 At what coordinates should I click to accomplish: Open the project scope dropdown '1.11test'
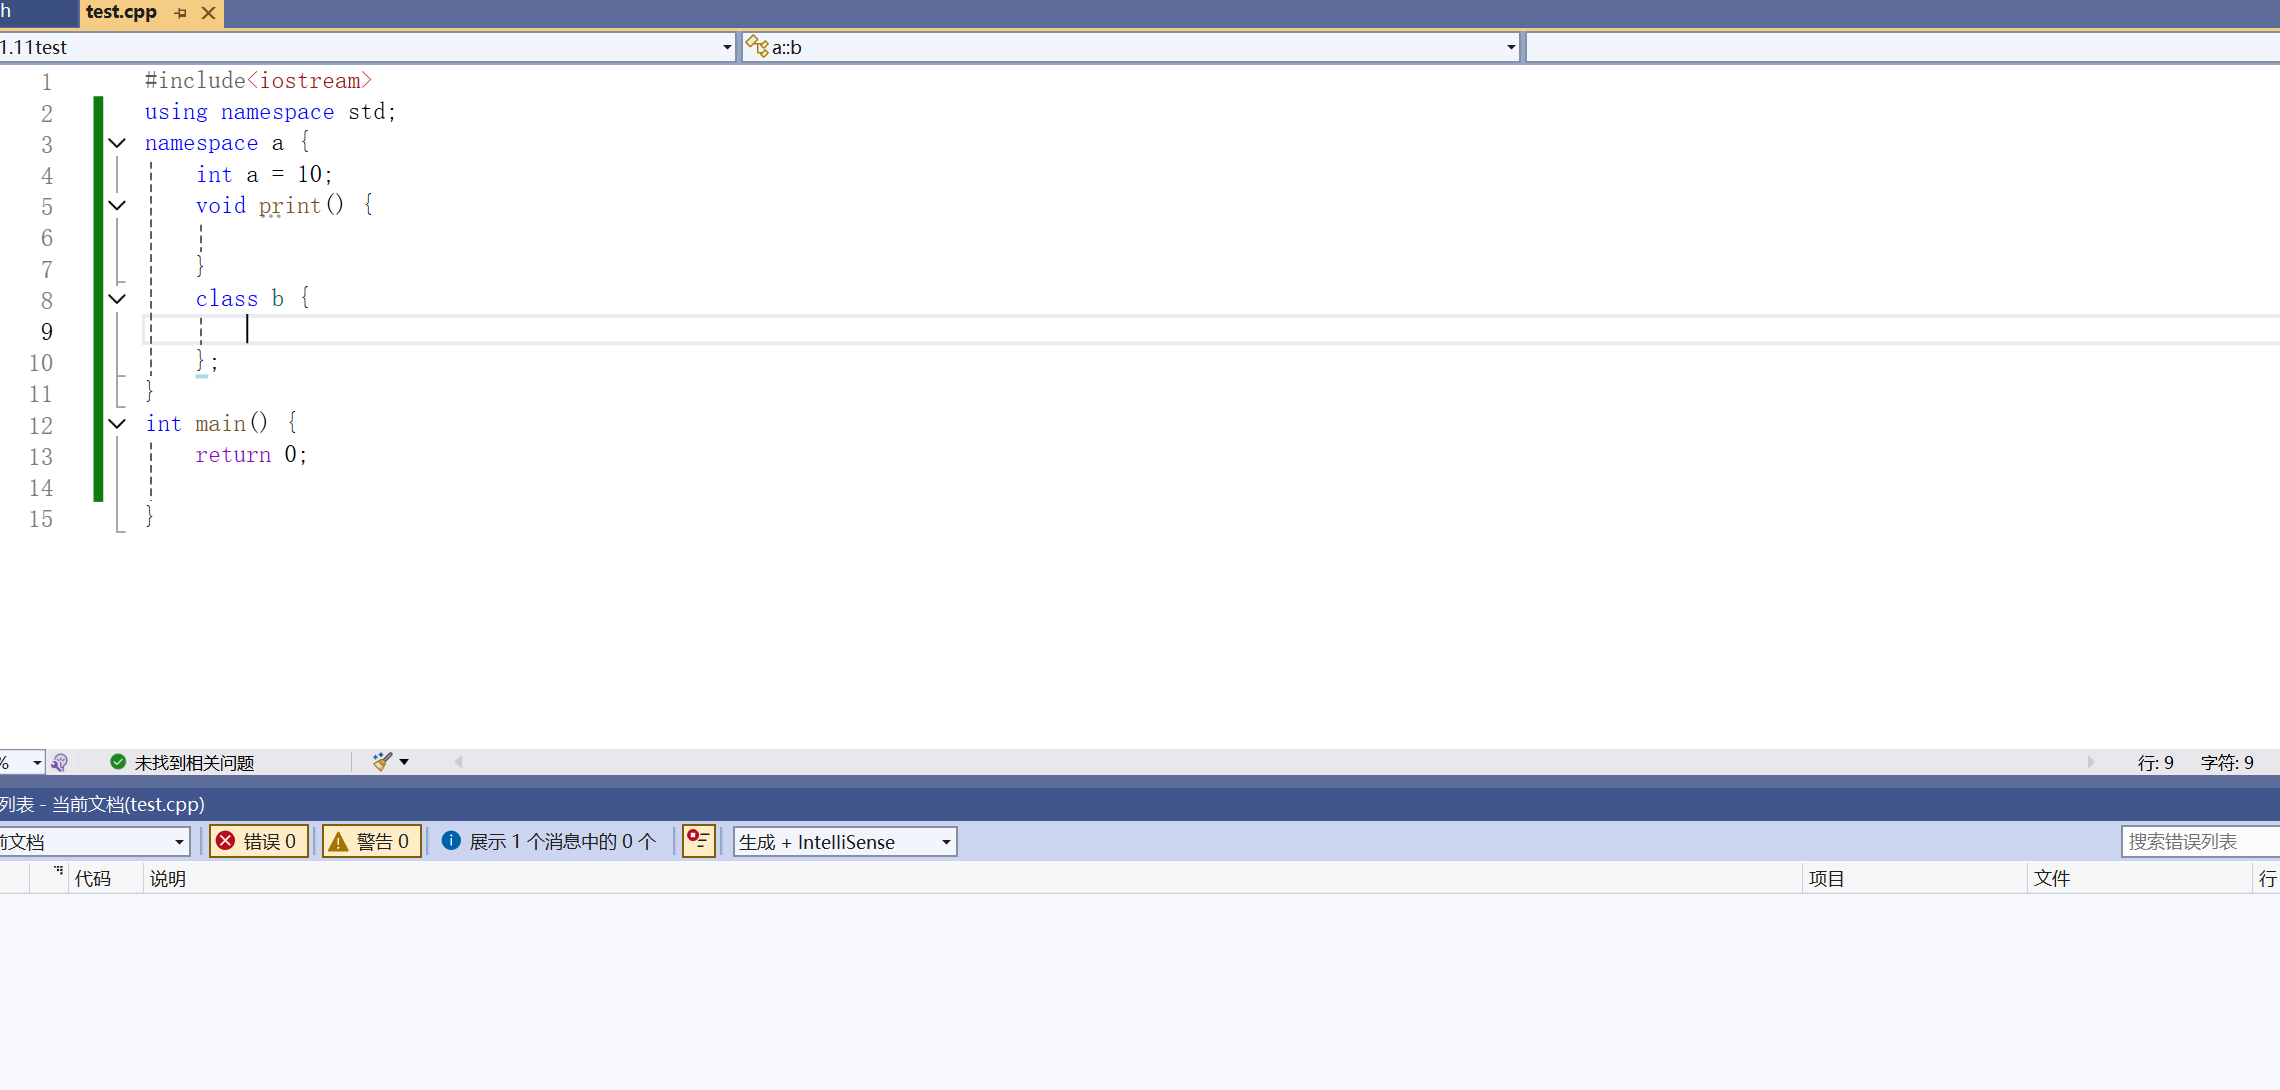(726, 47)
